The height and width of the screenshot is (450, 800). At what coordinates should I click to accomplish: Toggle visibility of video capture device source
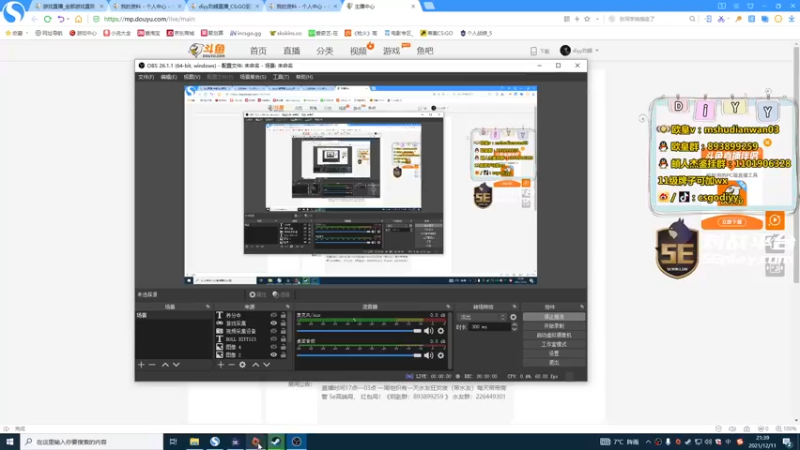pyautogui.click(x=273, y=331)
